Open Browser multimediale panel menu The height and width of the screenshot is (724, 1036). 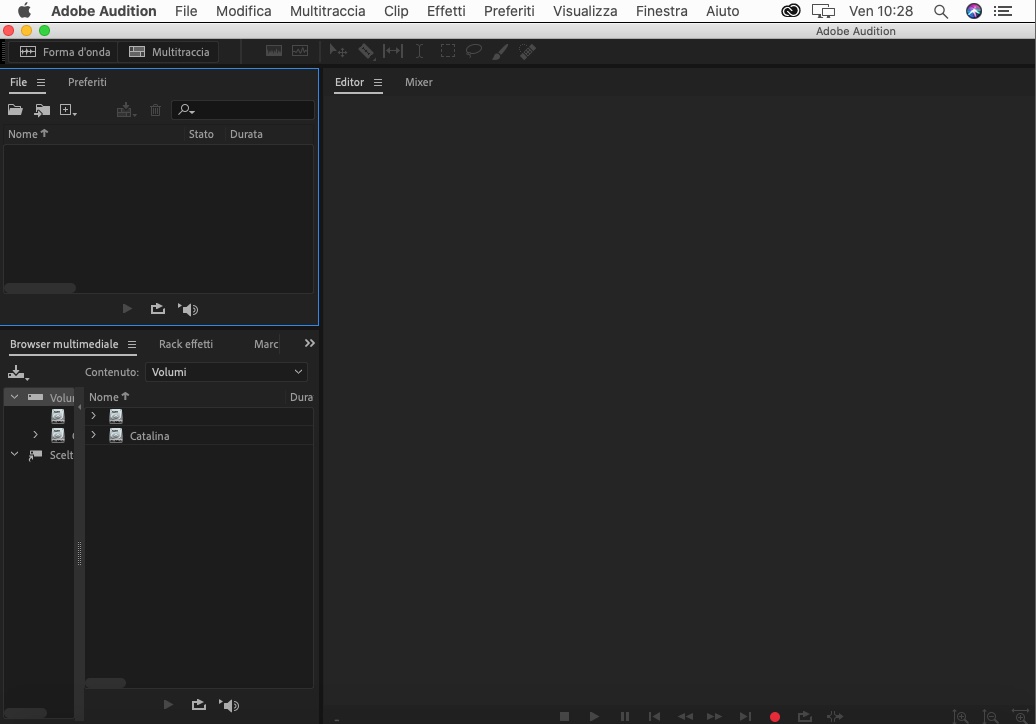pyautogui.click(x=132, y=345)
